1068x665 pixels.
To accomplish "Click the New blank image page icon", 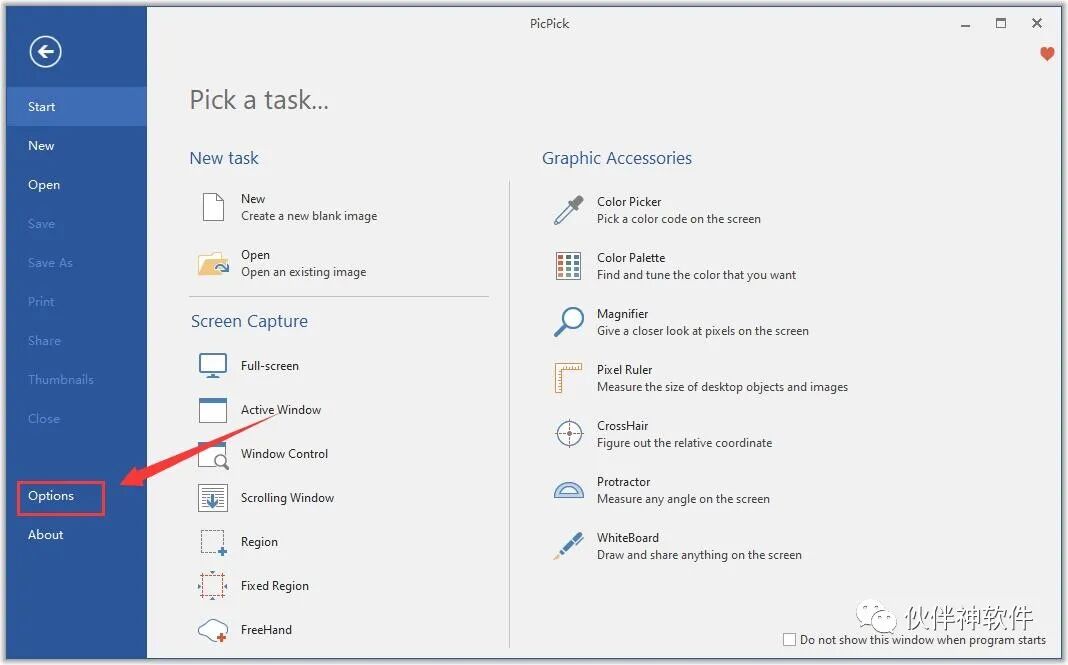I will coord(213,207).
